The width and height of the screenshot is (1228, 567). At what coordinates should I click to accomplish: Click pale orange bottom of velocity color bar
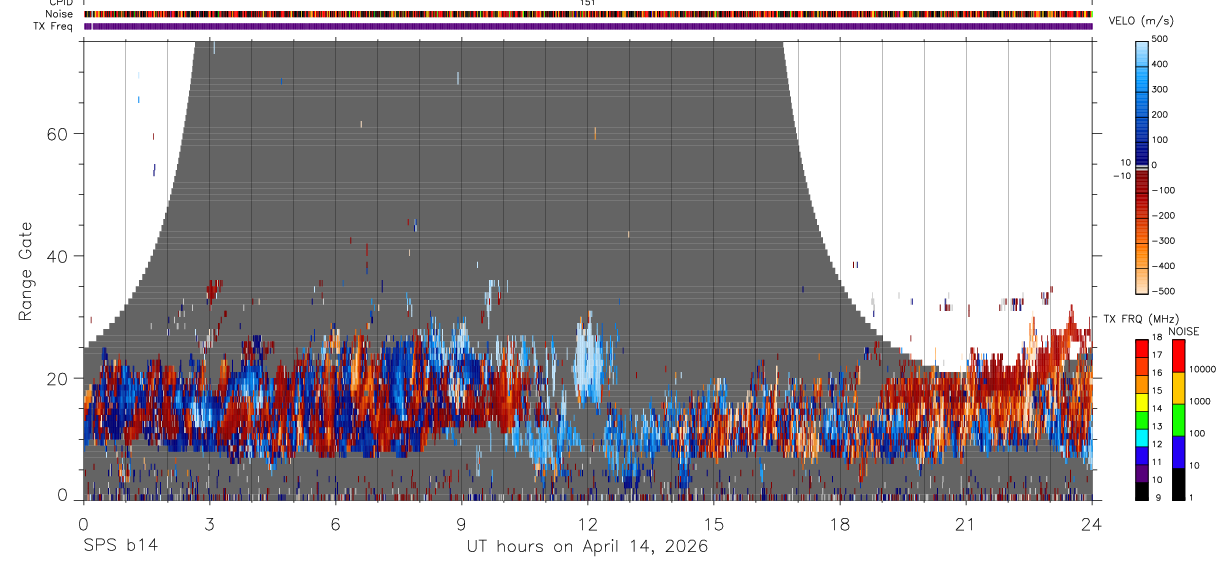click(1142, 283)
